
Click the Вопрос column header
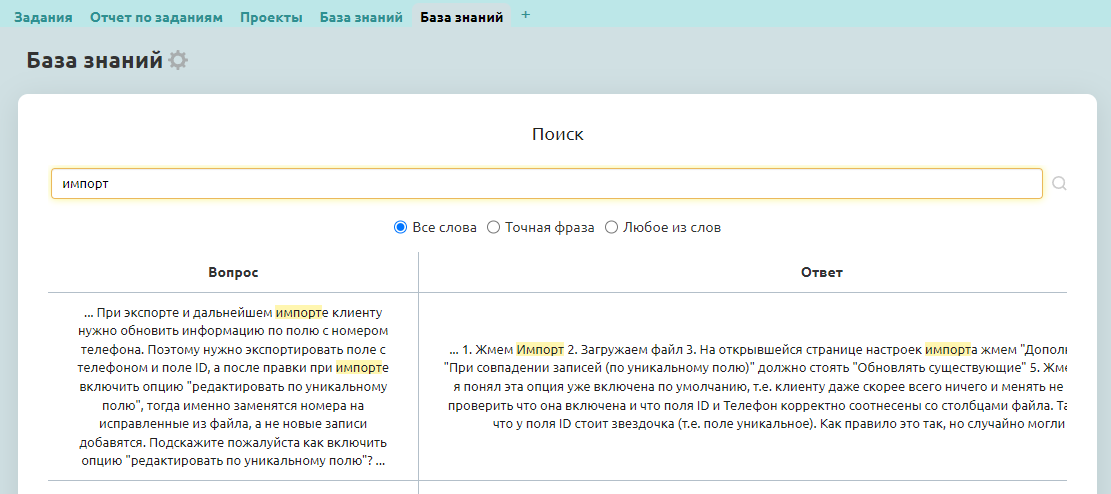(x=233, y=272)
